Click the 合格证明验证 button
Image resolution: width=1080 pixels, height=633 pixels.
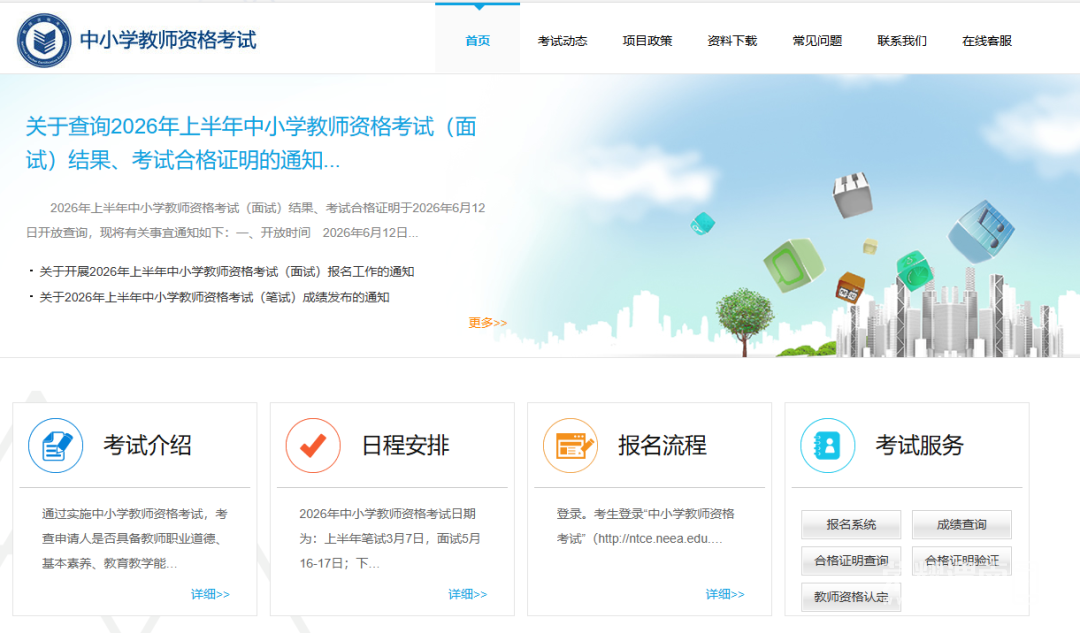click(x=962, y=561)
